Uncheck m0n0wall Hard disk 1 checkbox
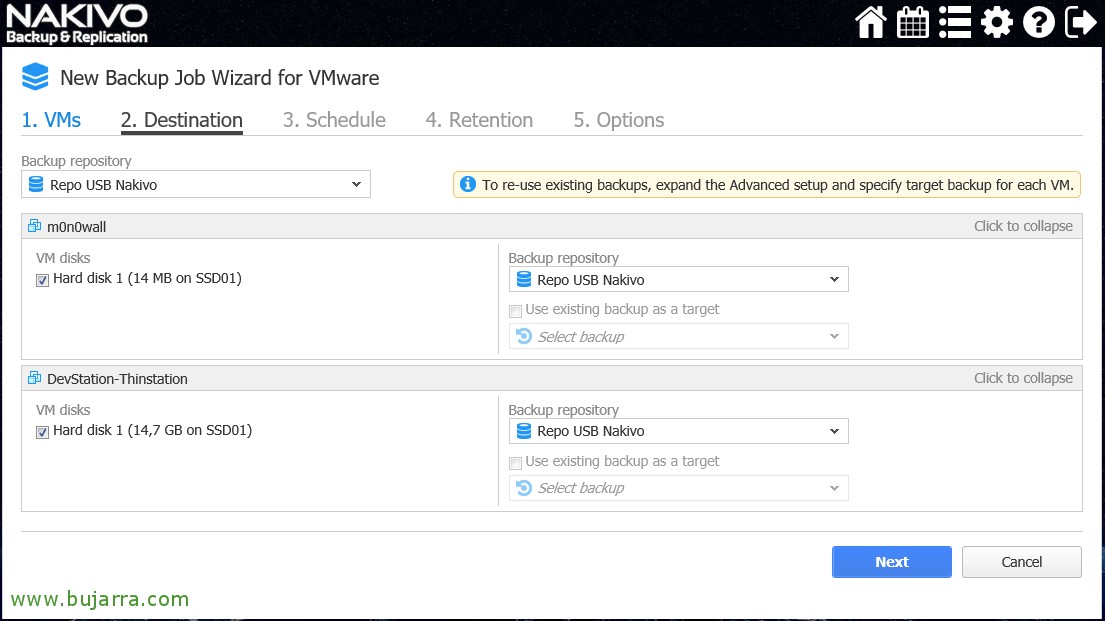This screenshot has width=1105, height=621. (x=42, y=281)
